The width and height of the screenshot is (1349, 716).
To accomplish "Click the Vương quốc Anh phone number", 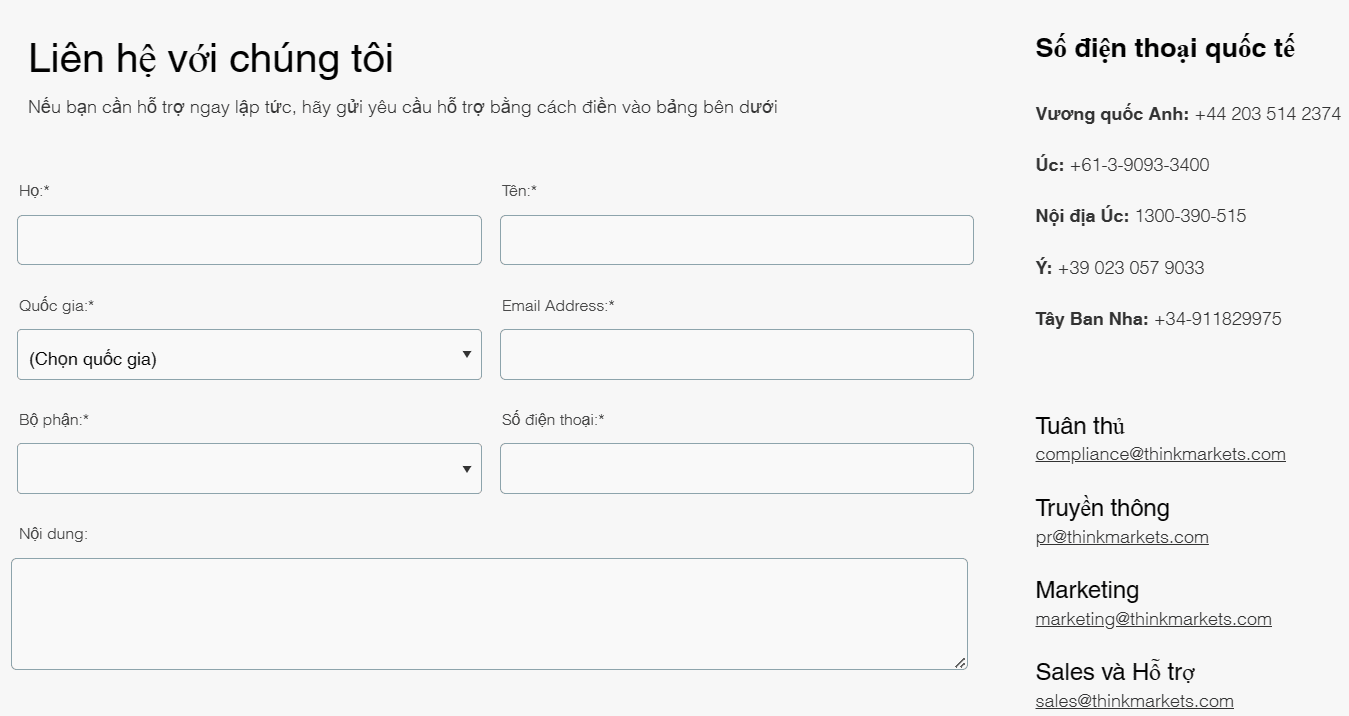I will coord(1267,114).
